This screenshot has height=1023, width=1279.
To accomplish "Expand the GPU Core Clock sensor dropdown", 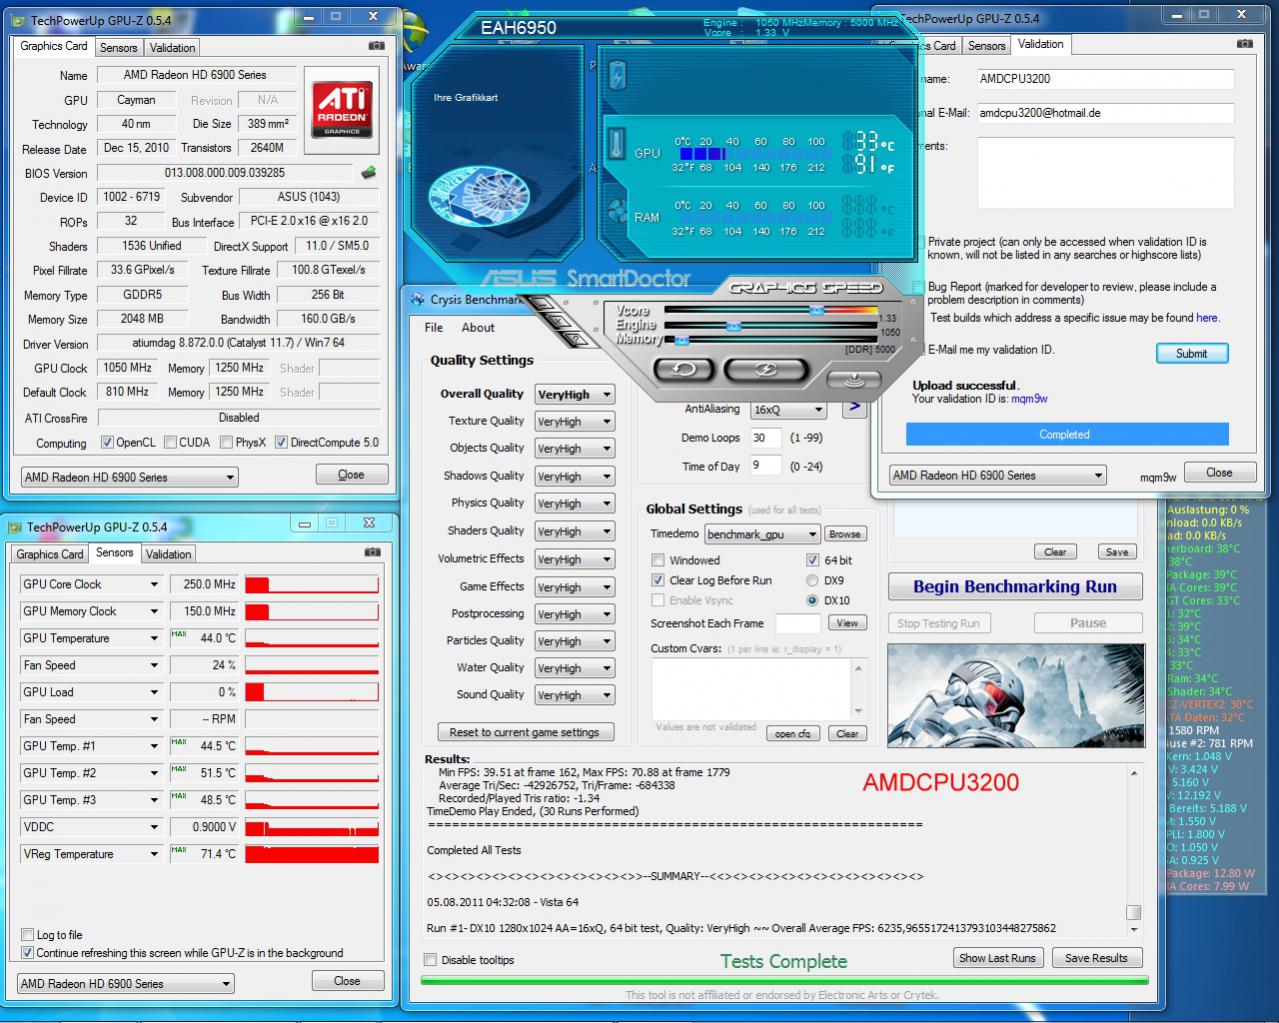I will click(x=154, y=584).
